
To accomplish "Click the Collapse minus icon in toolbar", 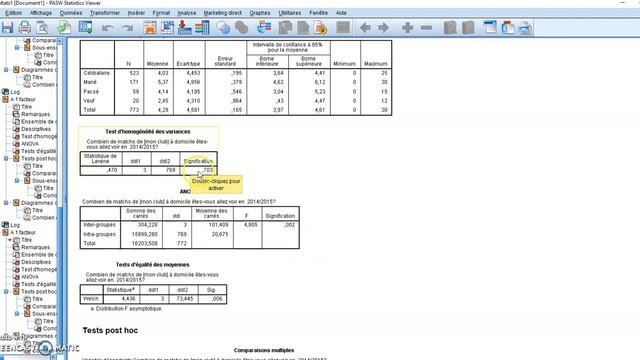I will [426, 28].
